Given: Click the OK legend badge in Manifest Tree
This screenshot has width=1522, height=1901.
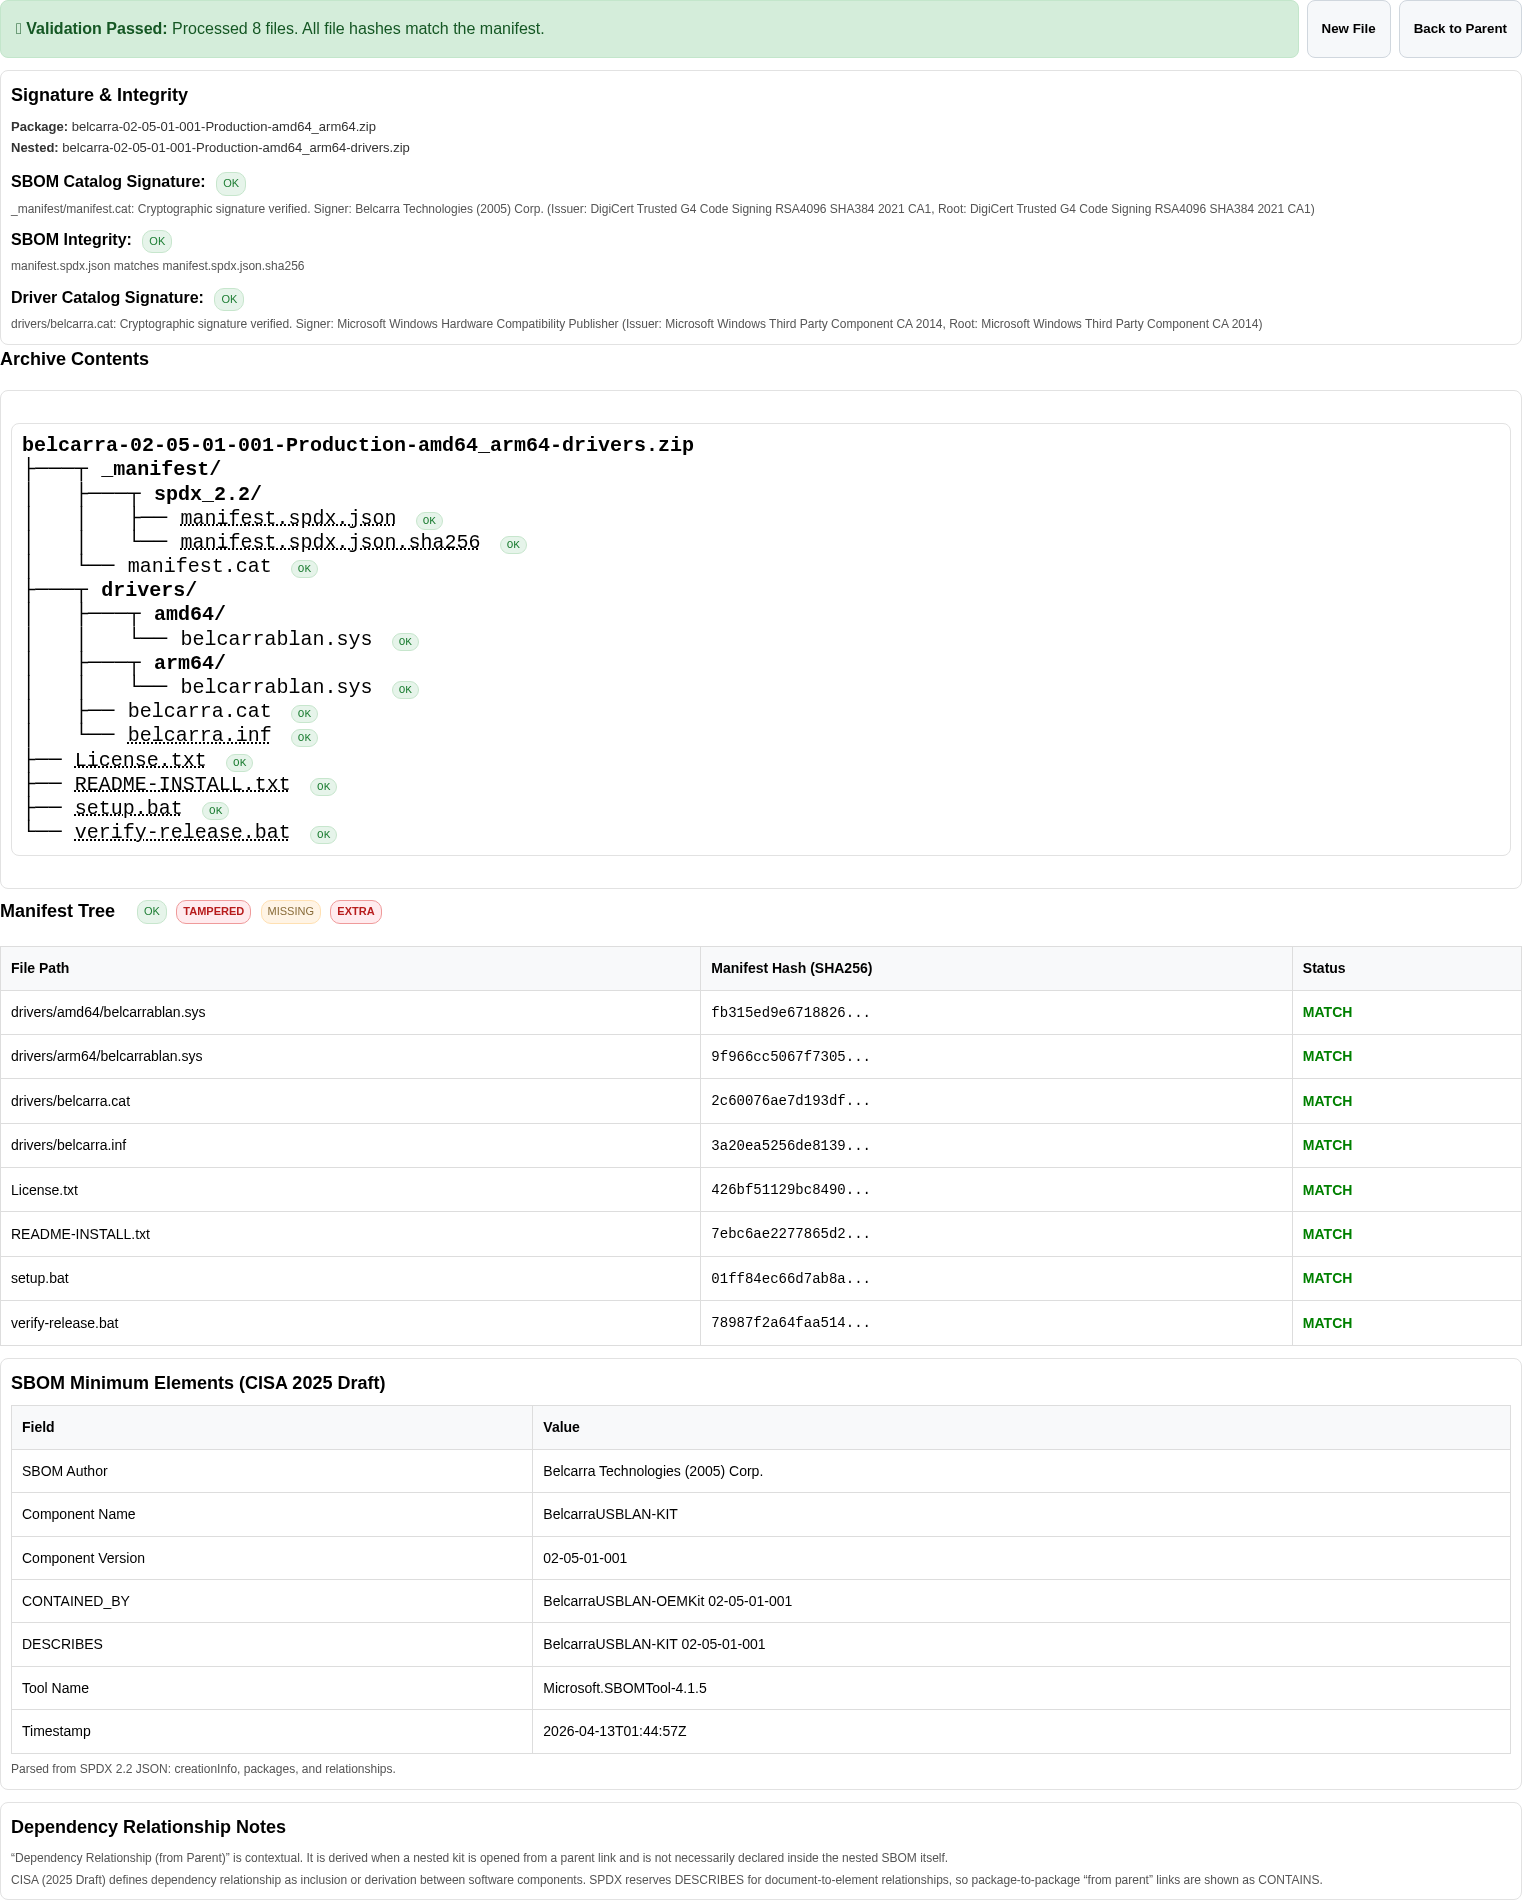Looking at the screenshot, I should (152, 911).
